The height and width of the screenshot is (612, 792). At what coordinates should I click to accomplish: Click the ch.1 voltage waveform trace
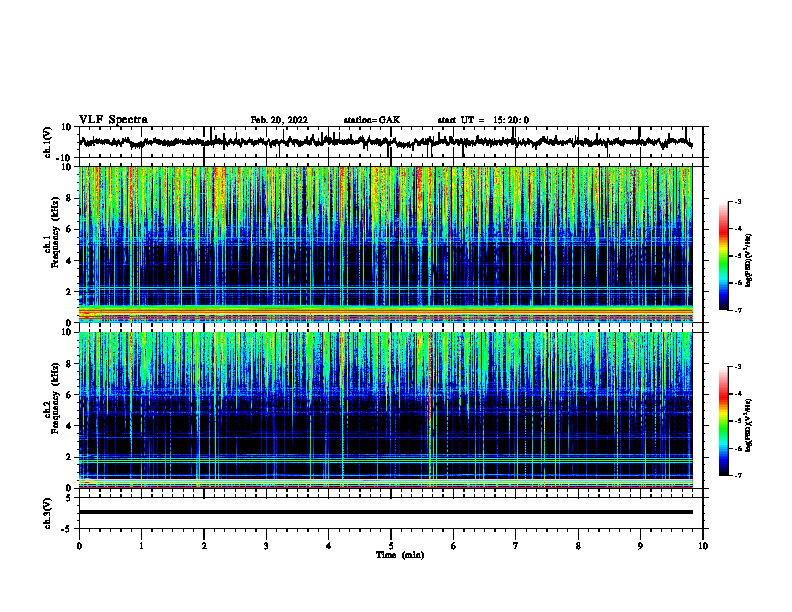(x=385, y=142)
